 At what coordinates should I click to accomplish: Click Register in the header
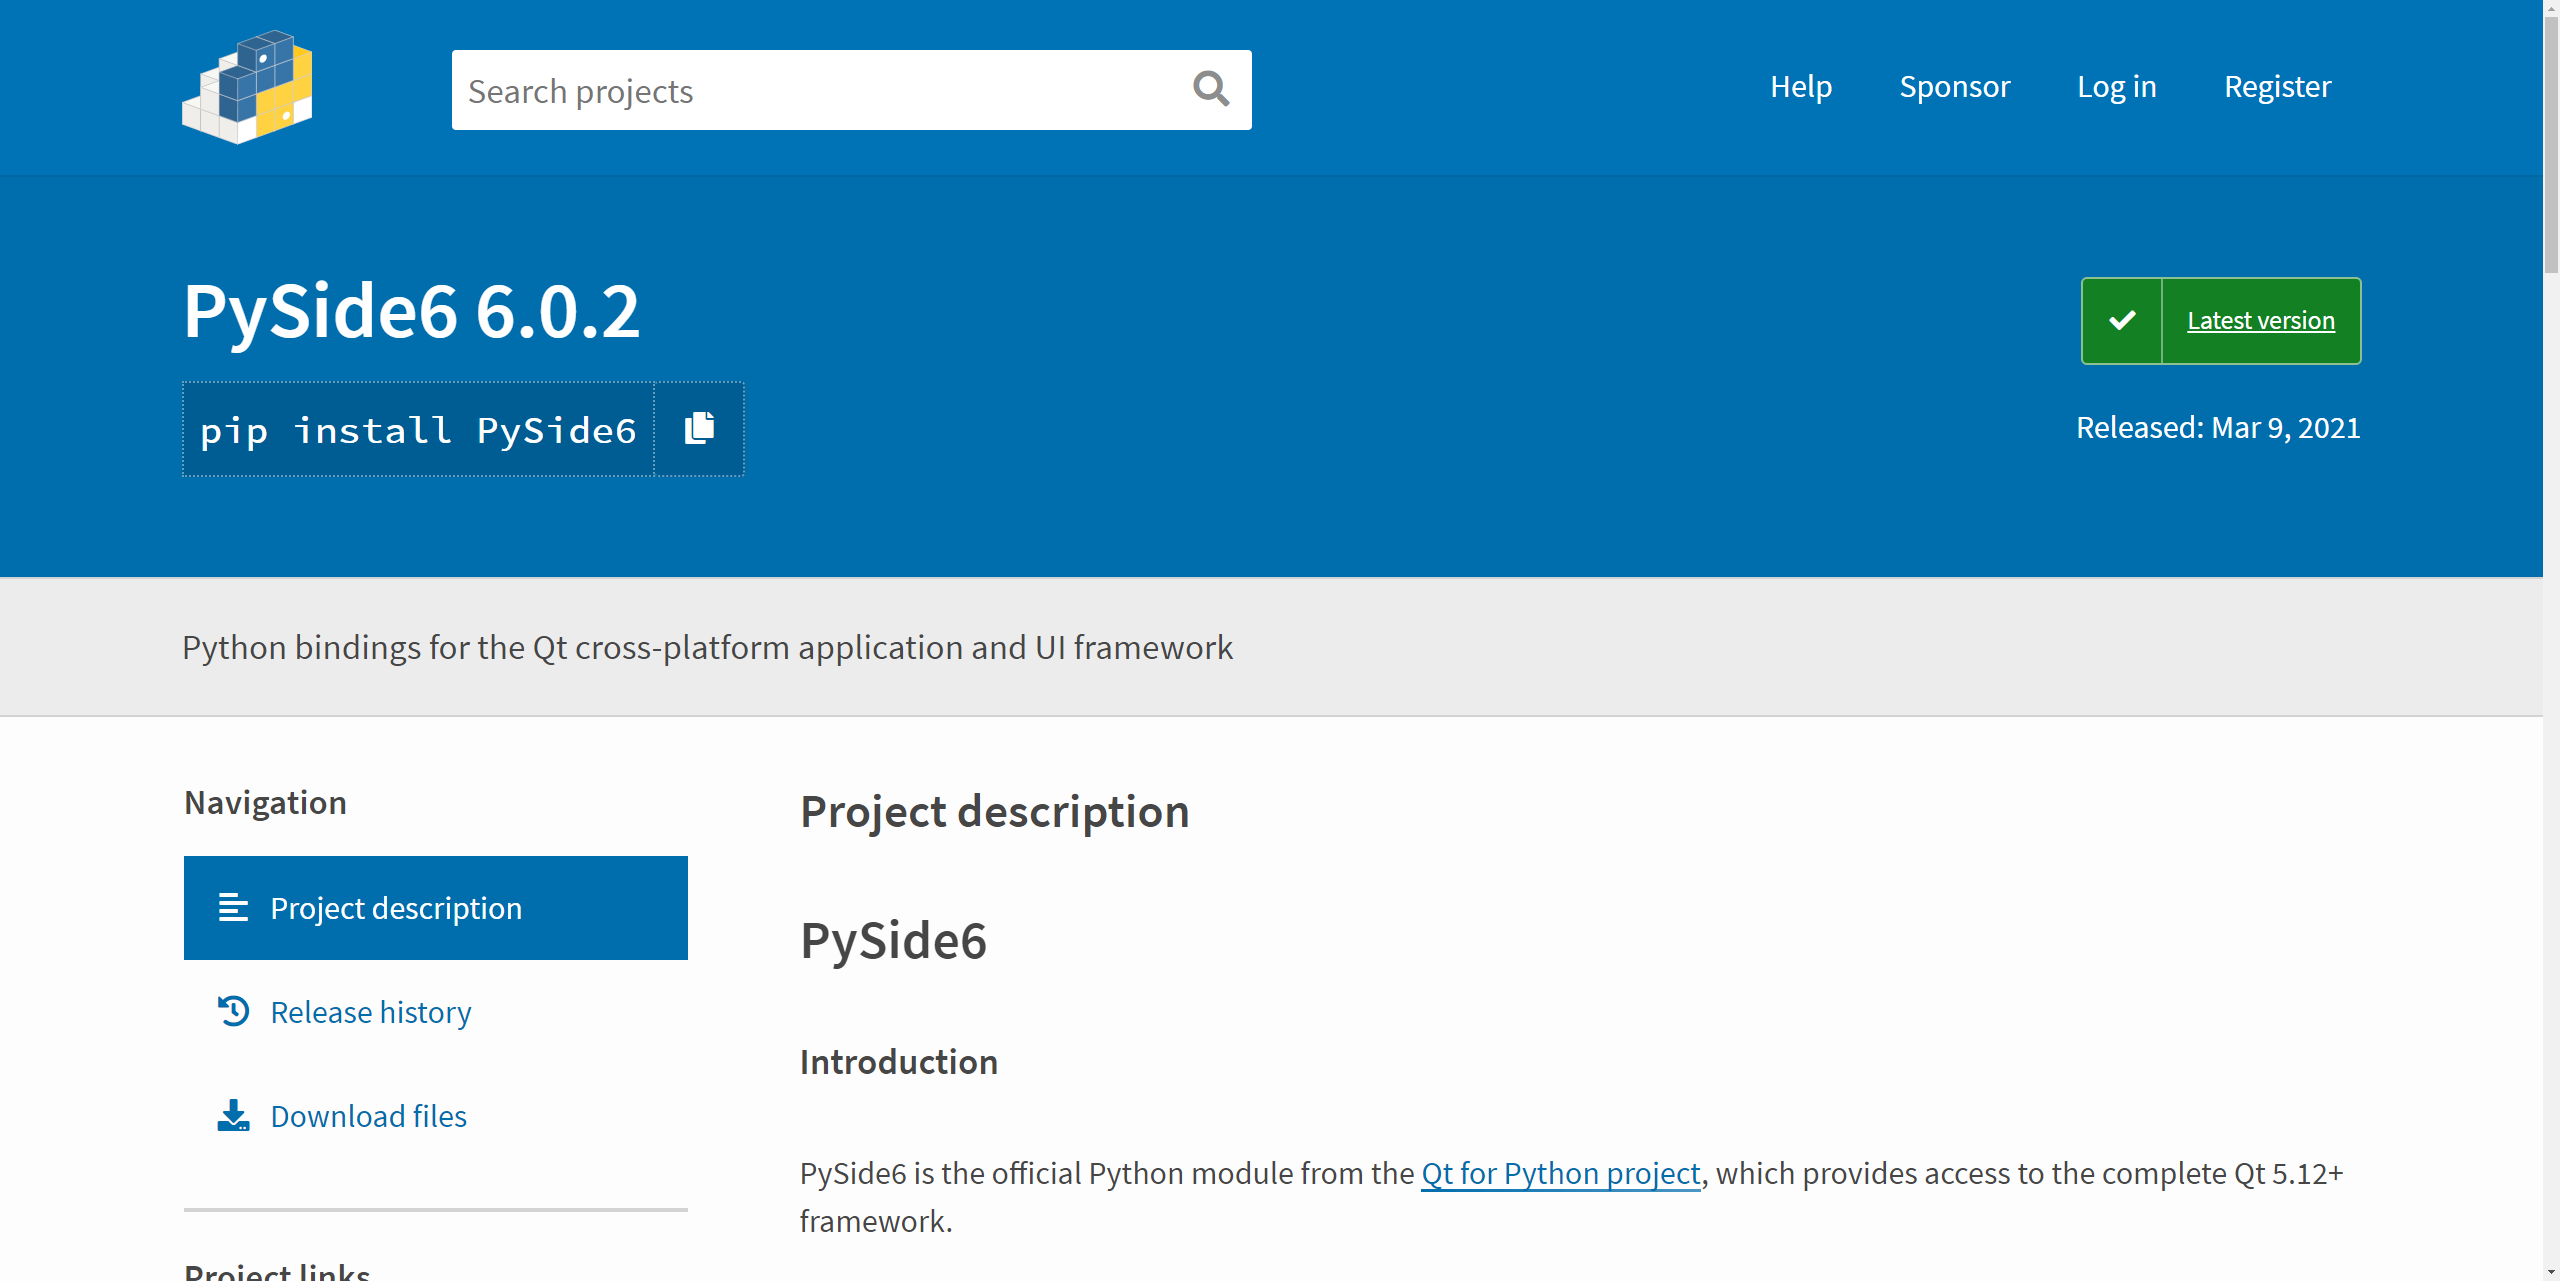tap(2277, 87)
